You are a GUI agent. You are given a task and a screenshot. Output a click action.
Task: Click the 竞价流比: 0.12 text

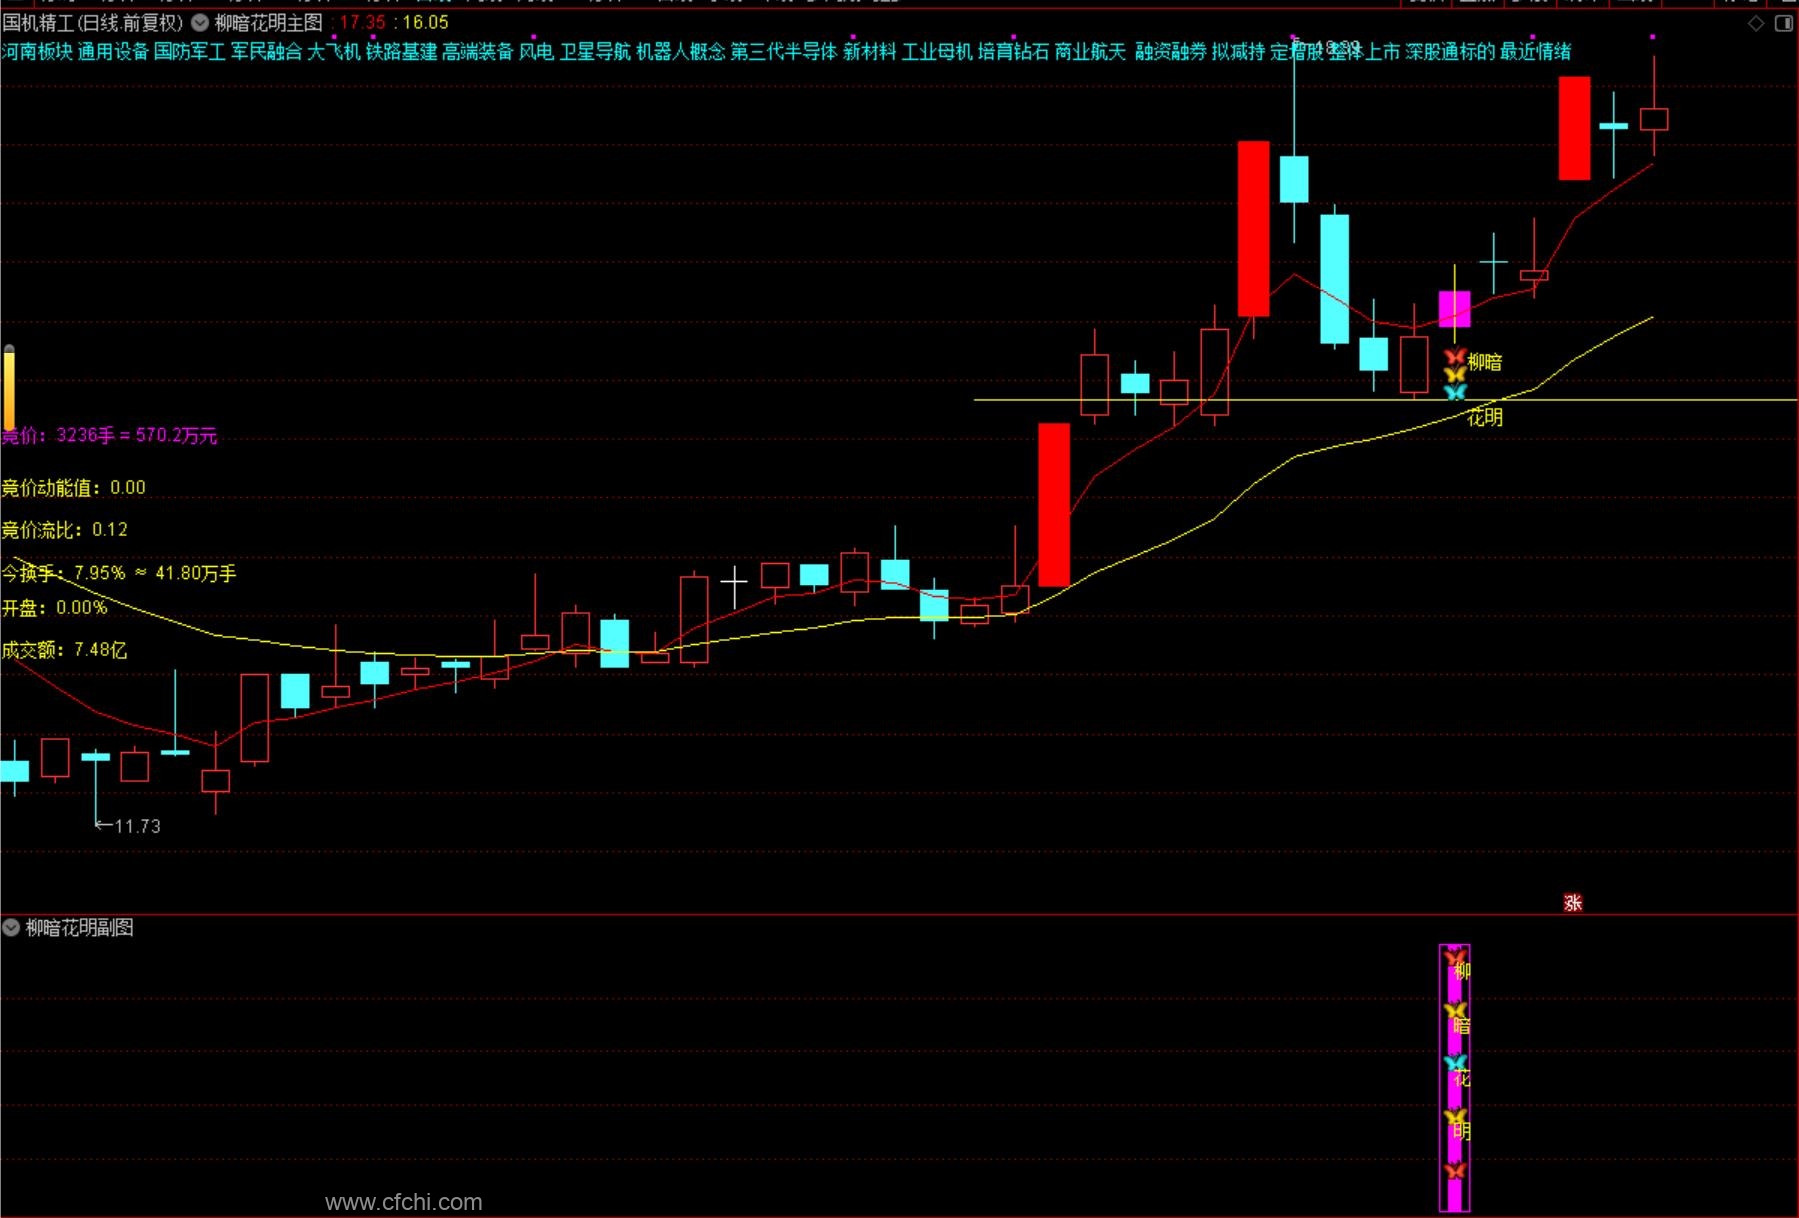(65, 530)
